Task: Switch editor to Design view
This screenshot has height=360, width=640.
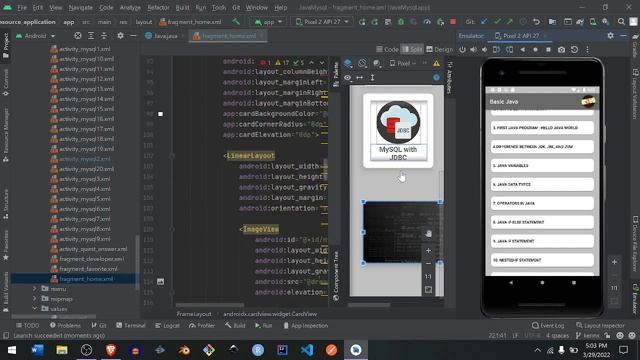Action: 440,49
